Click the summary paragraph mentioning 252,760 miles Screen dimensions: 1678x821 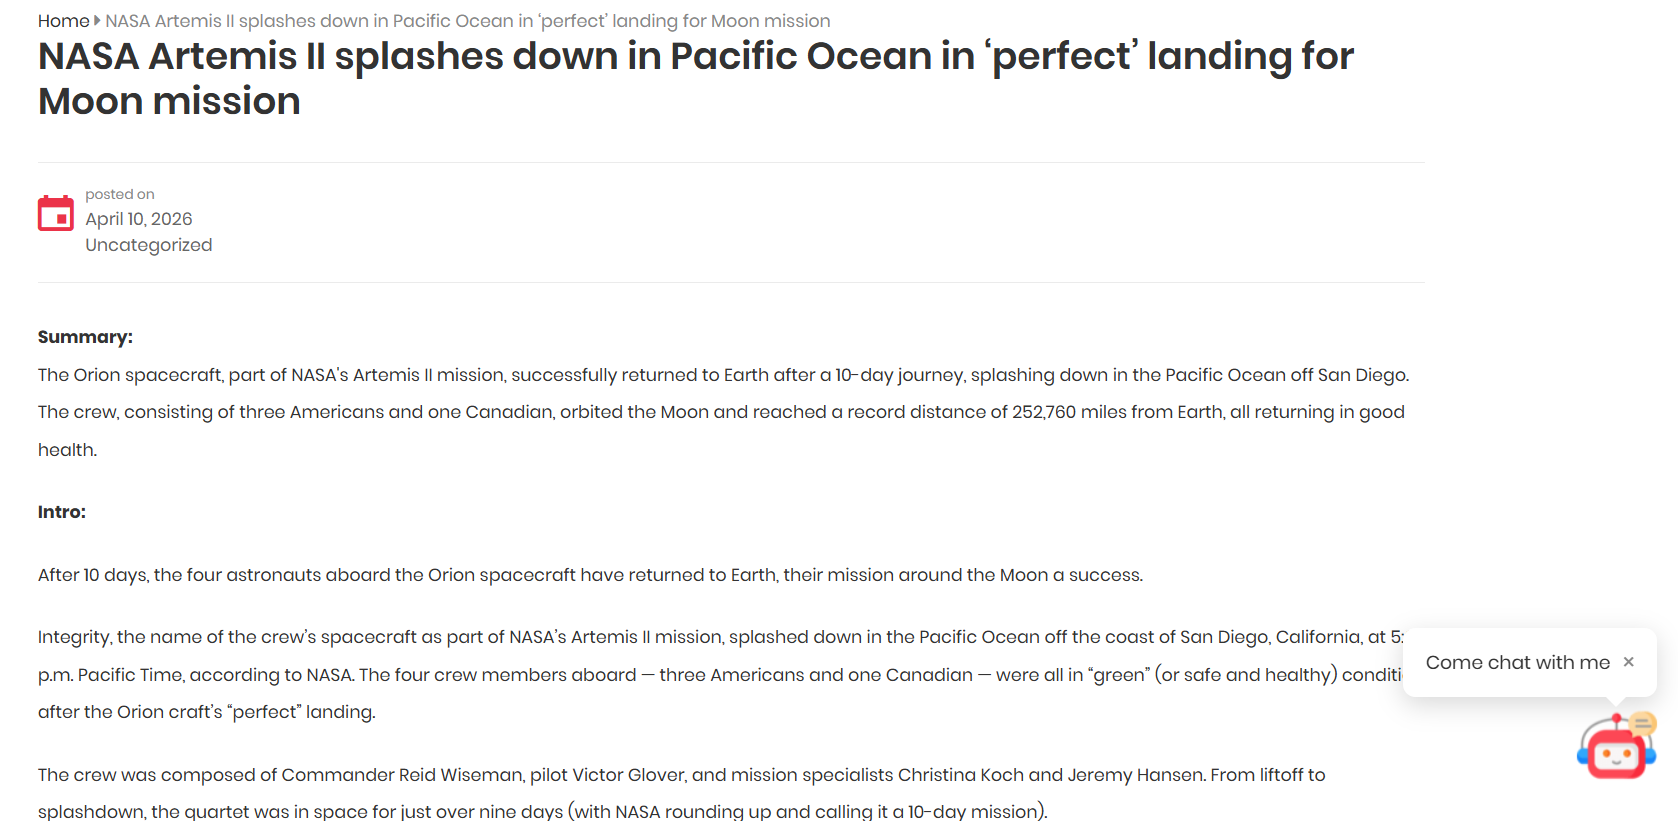click(724, 412)
